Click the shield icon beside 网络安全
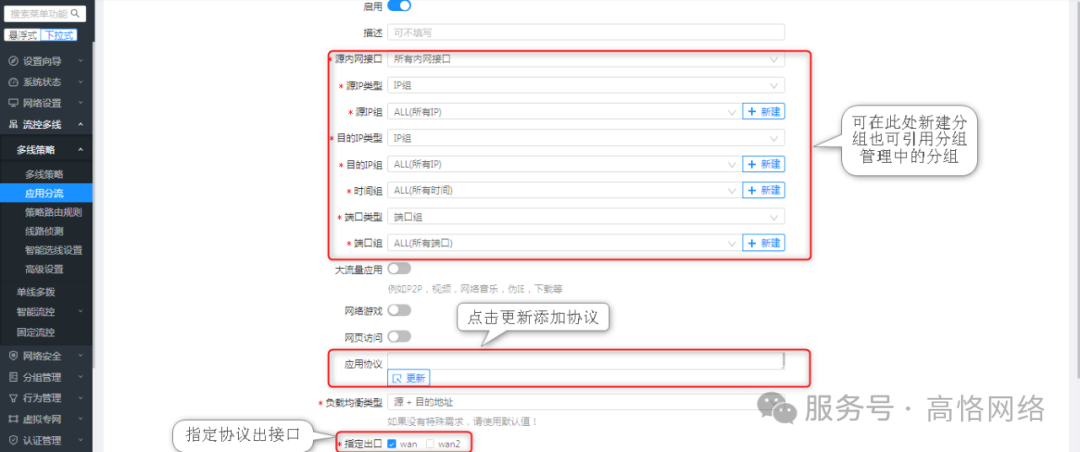This screenshot has width=1080, height=452. pos(13,356)
